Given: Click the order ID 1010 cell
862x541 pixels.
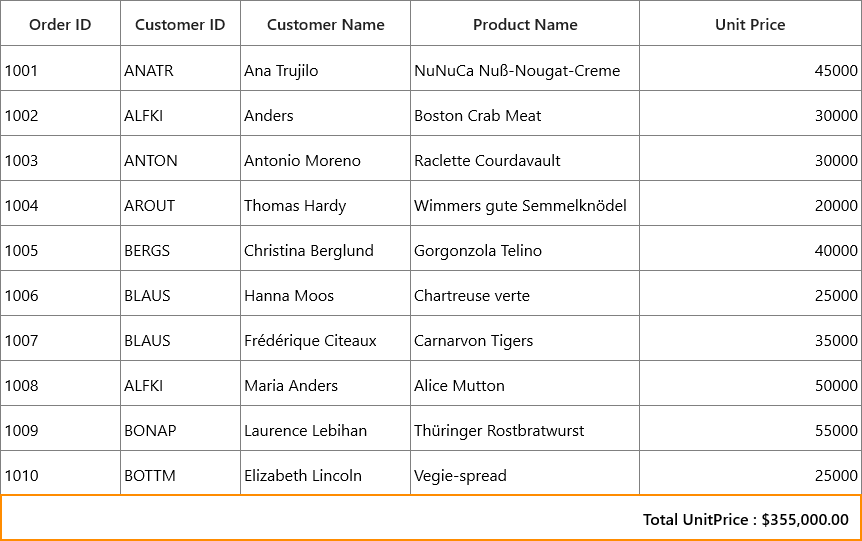Looking at the screenshot, I should [x=60, y=473].
